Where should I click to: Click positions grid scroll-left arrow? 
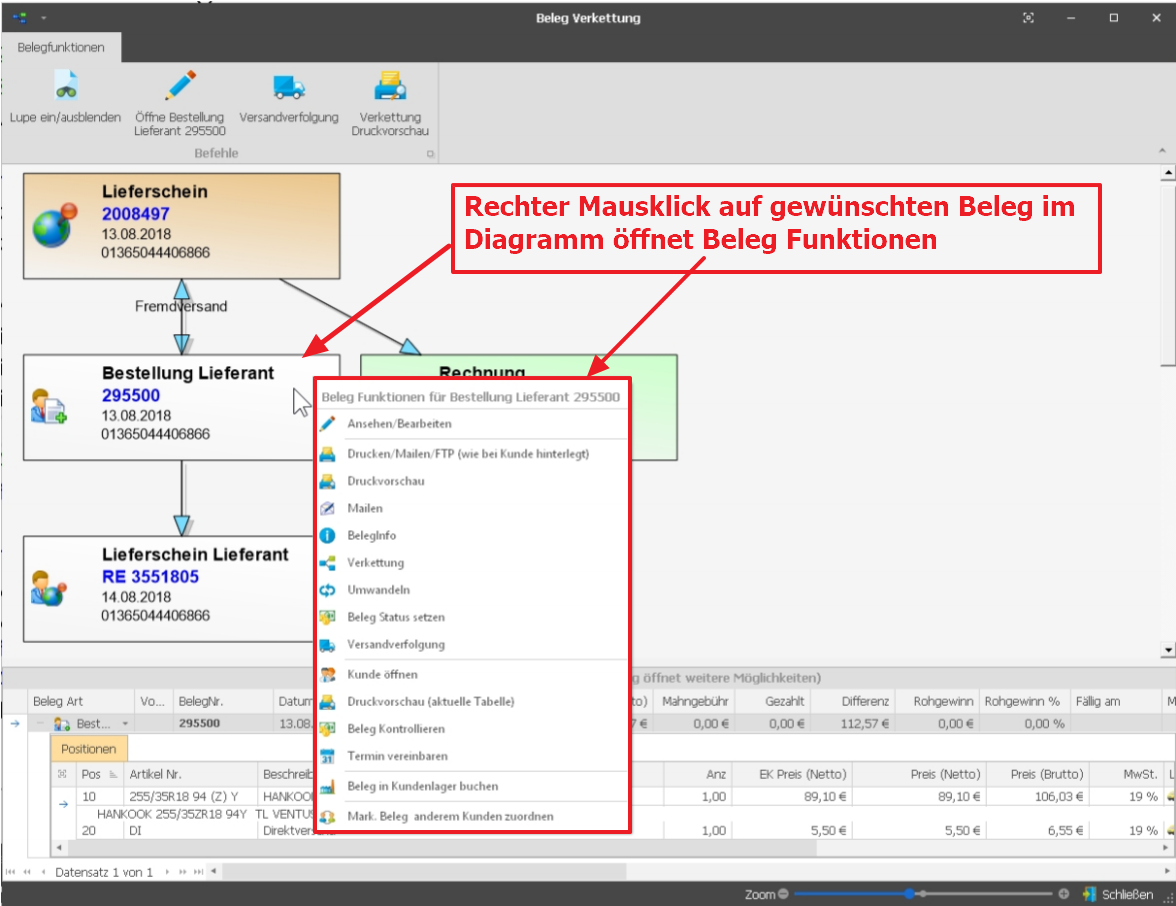(59, 848)
